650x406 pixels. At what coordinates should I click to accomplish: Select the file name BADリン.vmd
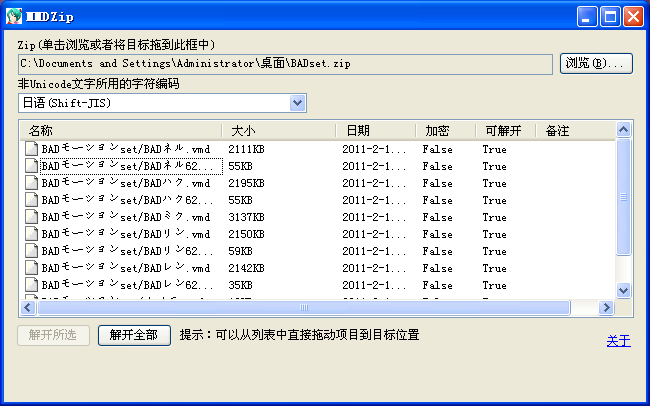click(126, 234)
